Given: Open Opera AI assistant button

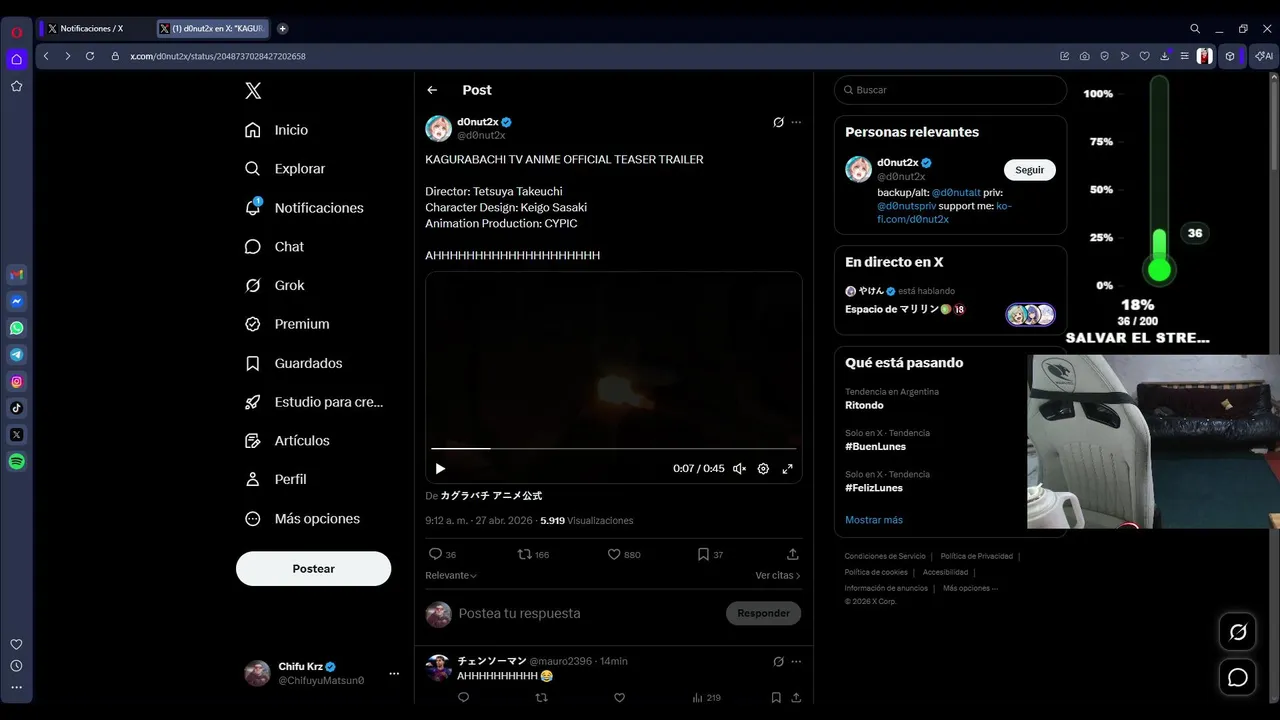Looking at the screenshot, I should point(1265,56).
